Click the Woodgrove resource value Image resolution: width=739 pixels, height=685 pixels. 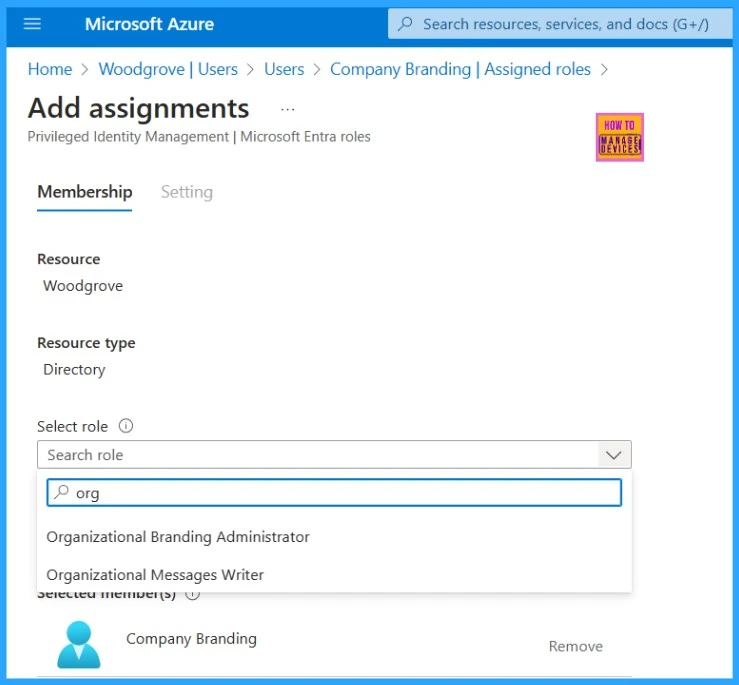pyautogui.click(x=83, y=285)
